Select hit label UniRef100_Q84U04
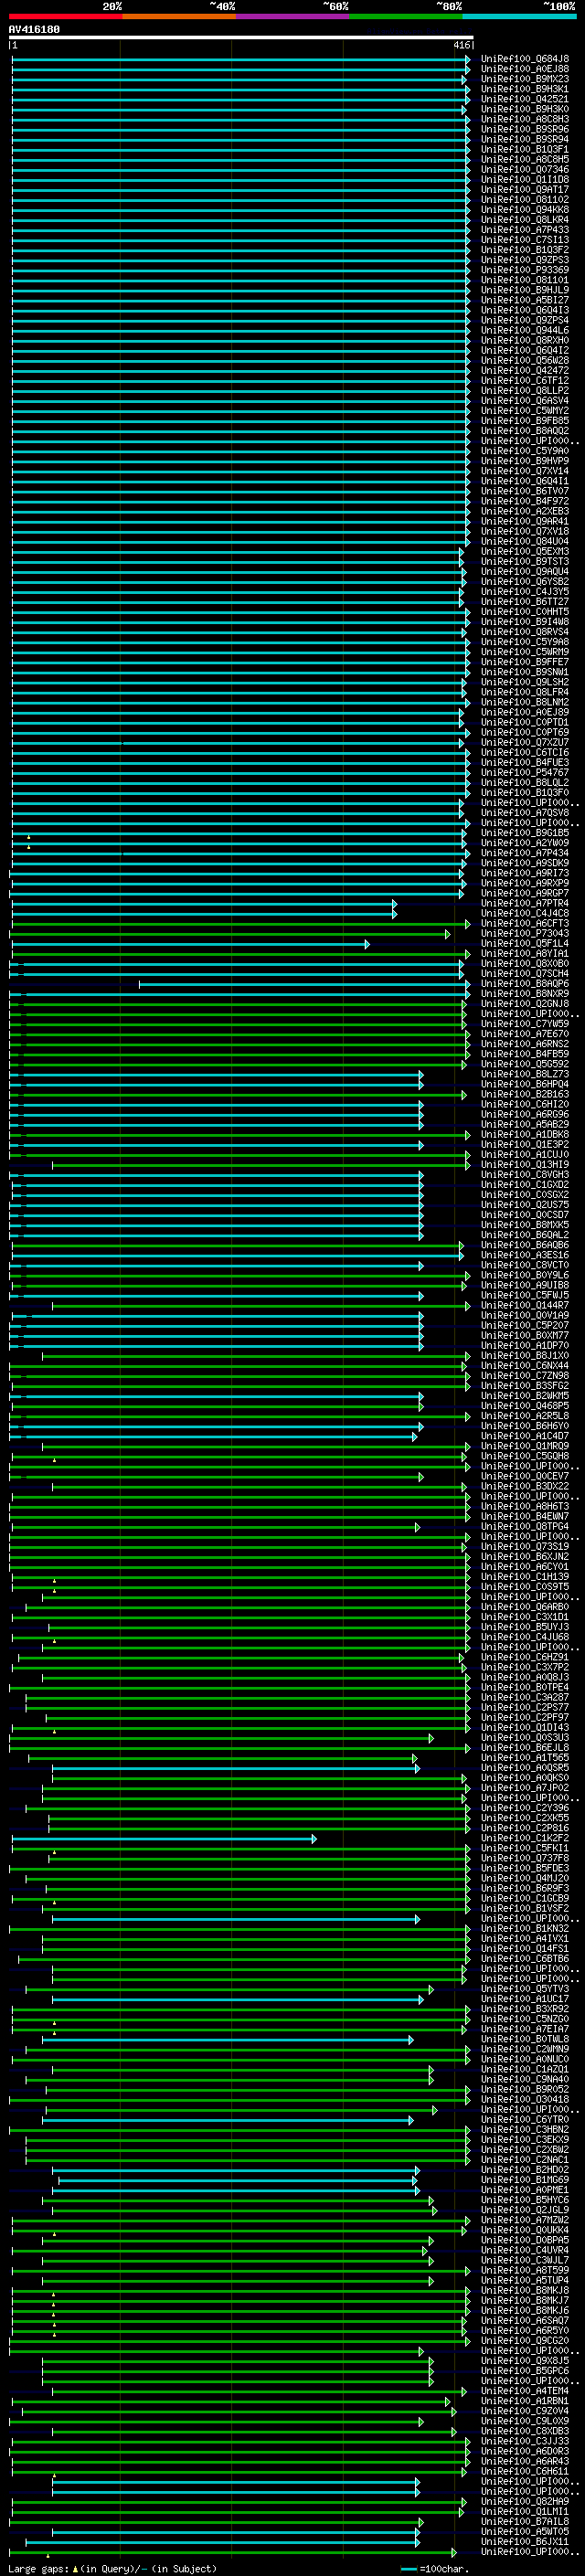 click(525, 542)
